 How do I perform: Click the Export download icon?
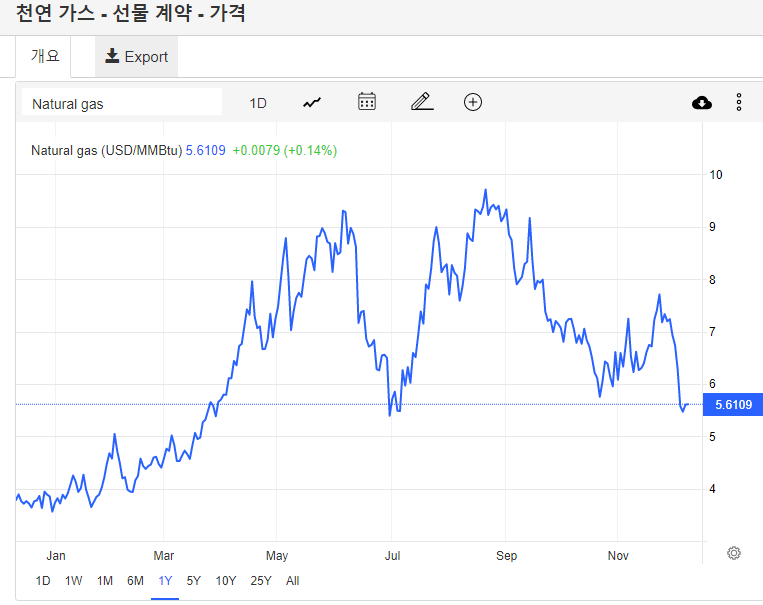(x=112, y=56)
